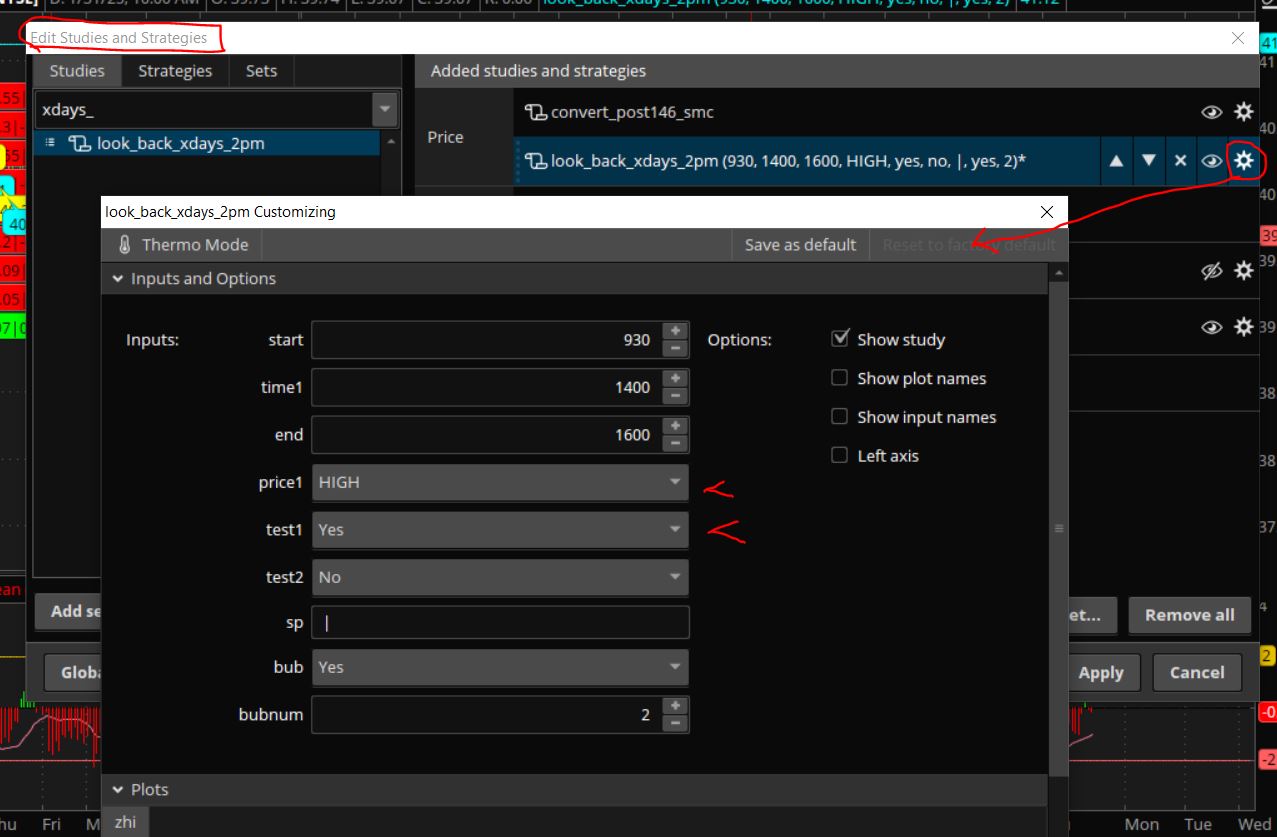The width and height of the screenshot is (1277, 837).
Task: Decrease time1 value with minus stepper
Action: coord(675,396)
